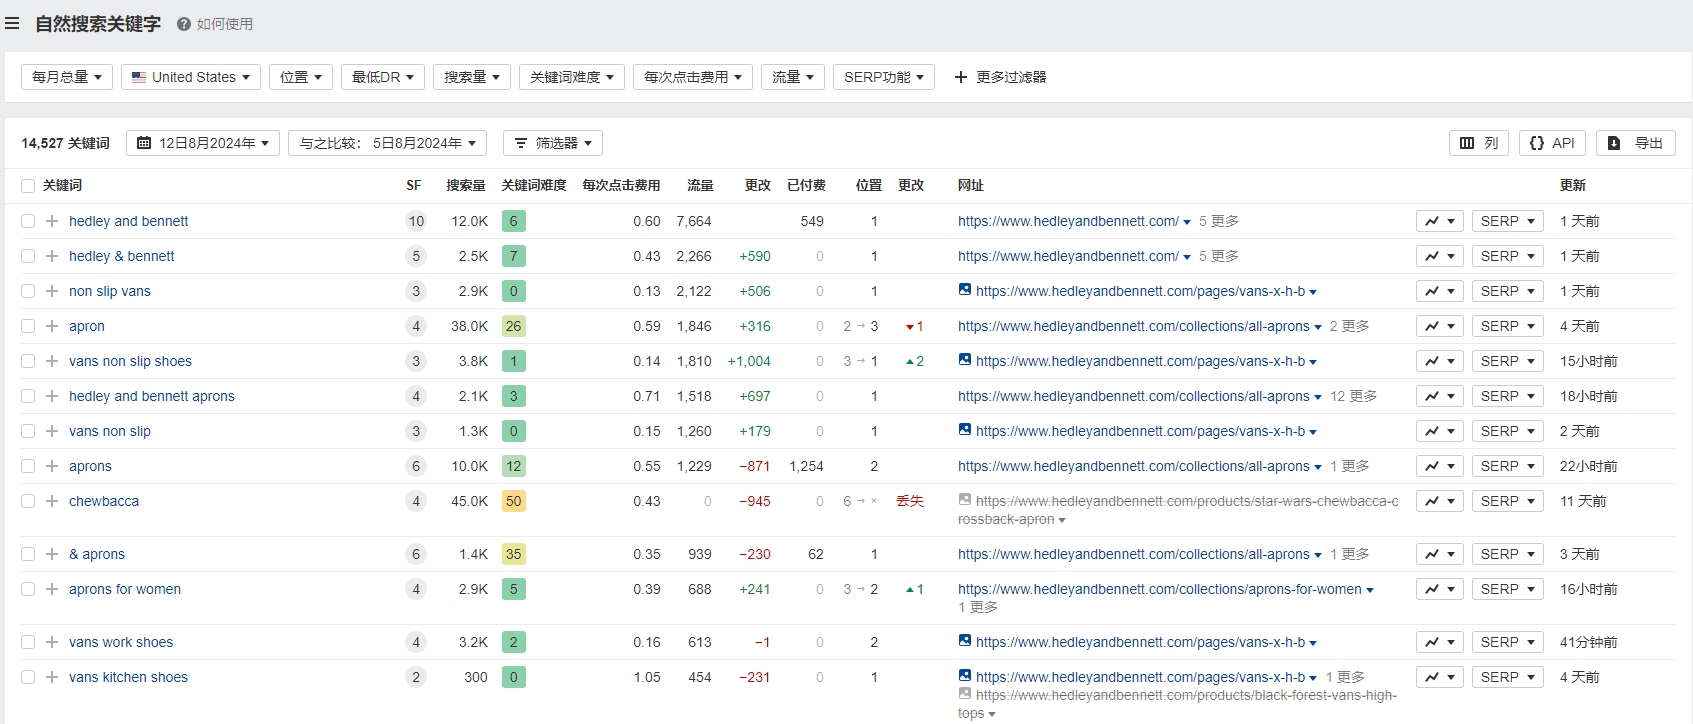This screenshot has height=724, width=1693.
Task: Open the United States country dropdown
Action: (x=191, y=77)
